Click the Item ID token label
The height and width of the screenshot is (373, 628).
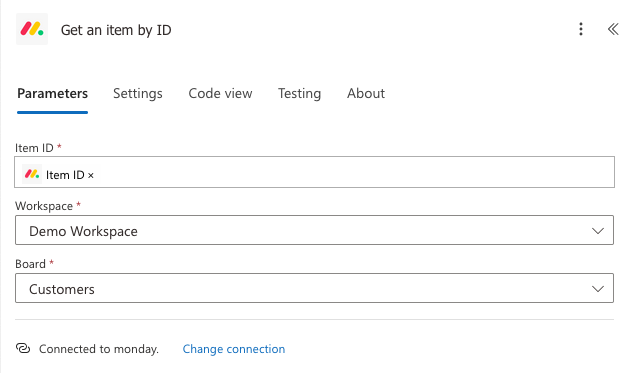pyautogui.click(x=65, y=175)
